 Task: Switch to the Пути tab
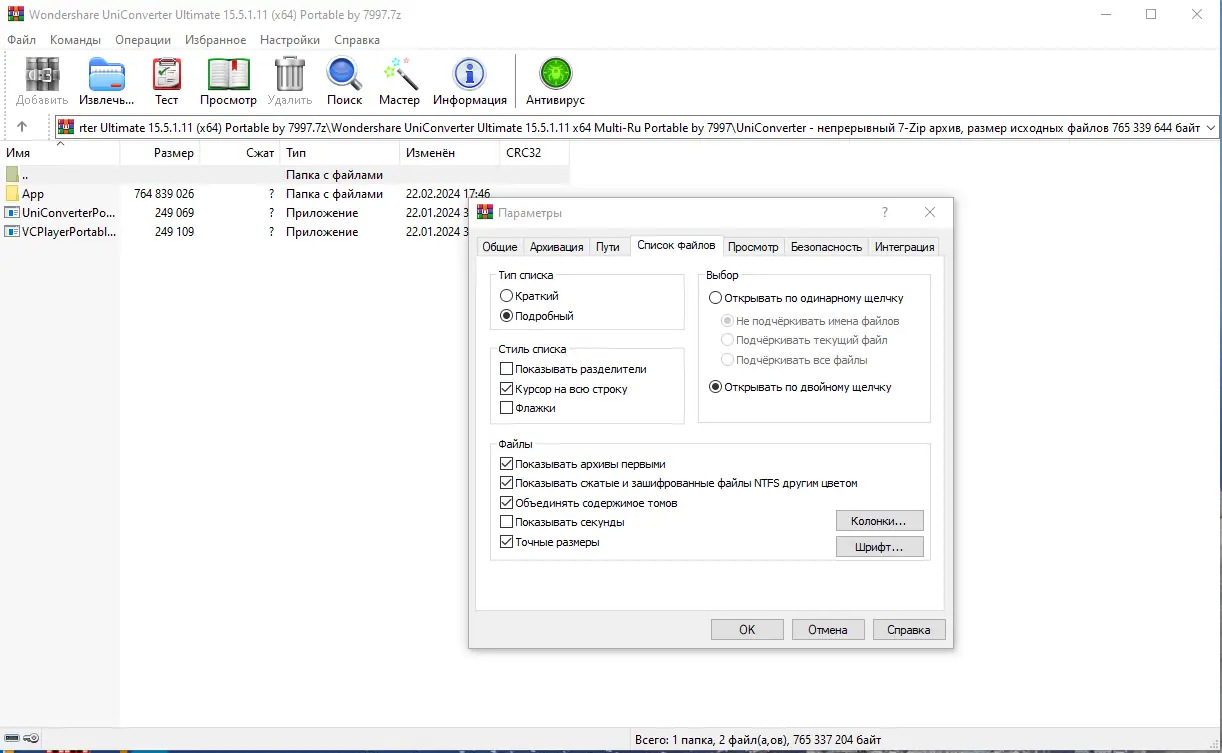click(608, 247)
